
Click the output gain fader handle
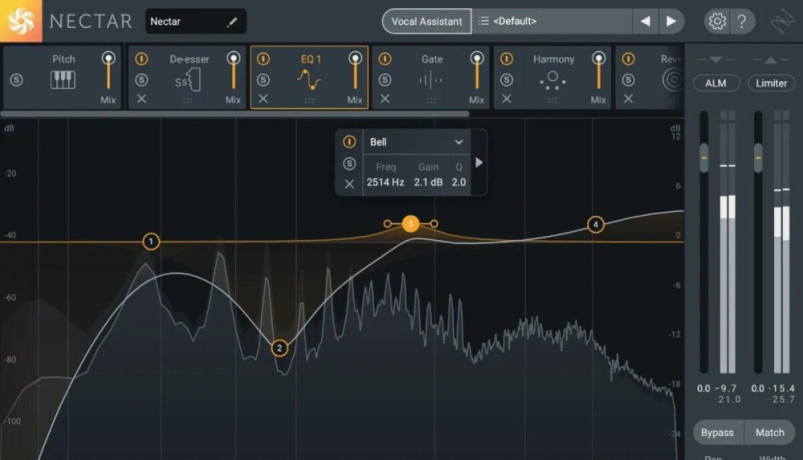click(x=758, y=158)
